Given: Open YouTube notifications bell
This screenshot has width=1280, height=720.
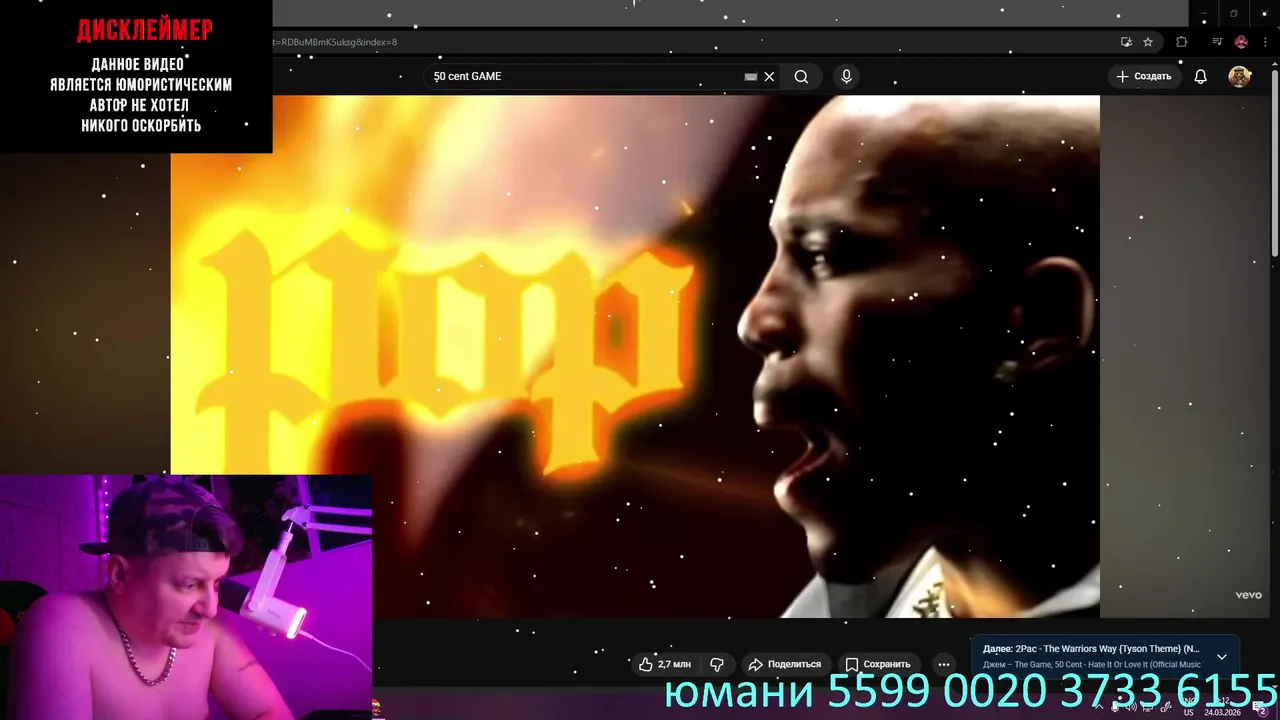Looking at the screenshot, I should tap(1201, 77).
